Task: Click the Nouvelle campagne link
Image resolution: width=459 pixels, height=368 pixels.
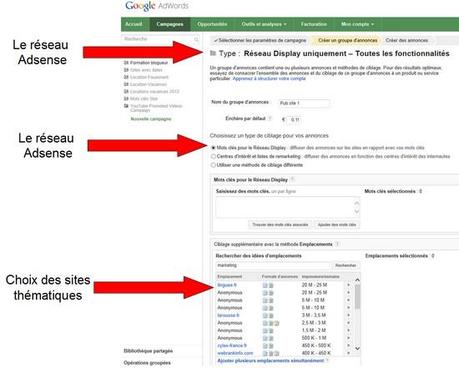Action: click(151, 119)
